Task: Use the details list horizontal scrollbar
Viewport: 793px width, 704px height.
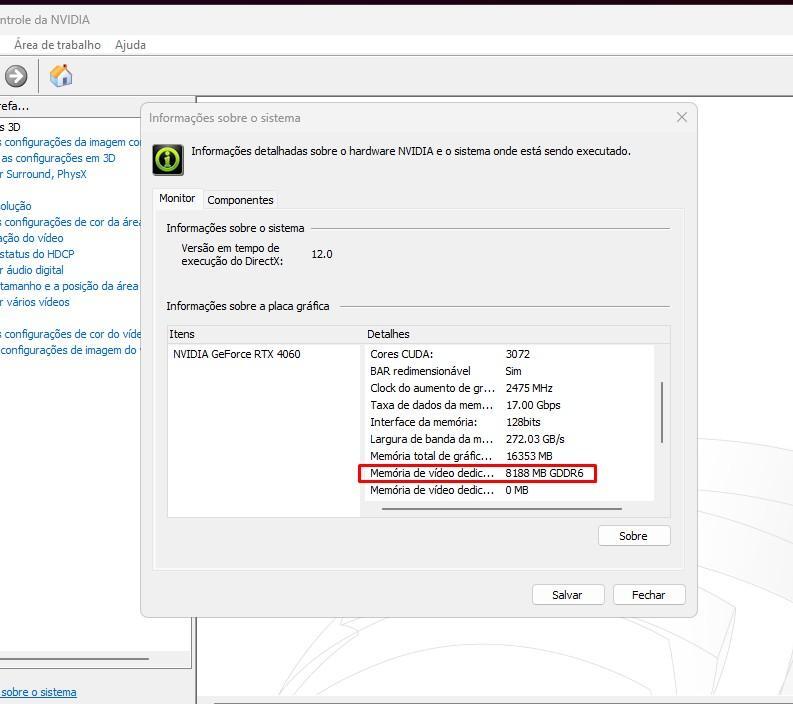Action: click(x=502, y=509)
